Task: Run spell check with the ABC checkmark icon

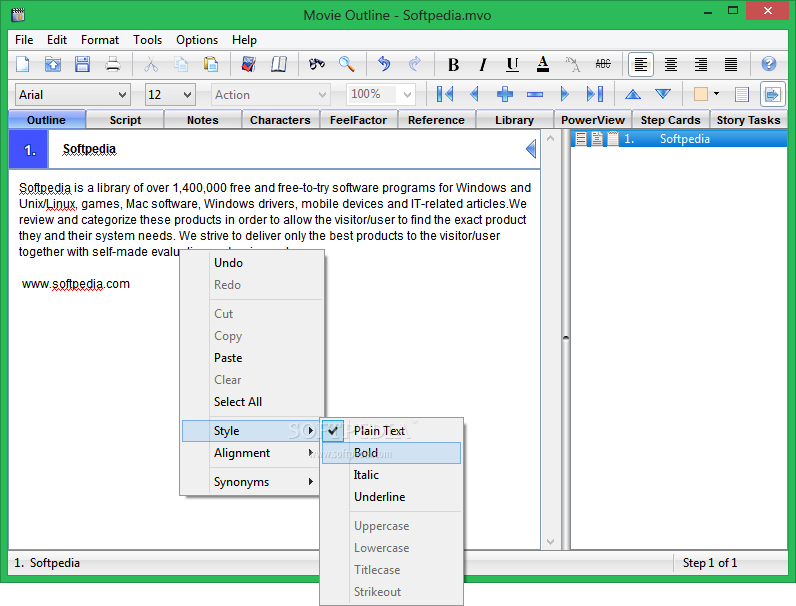Action: 248,64
